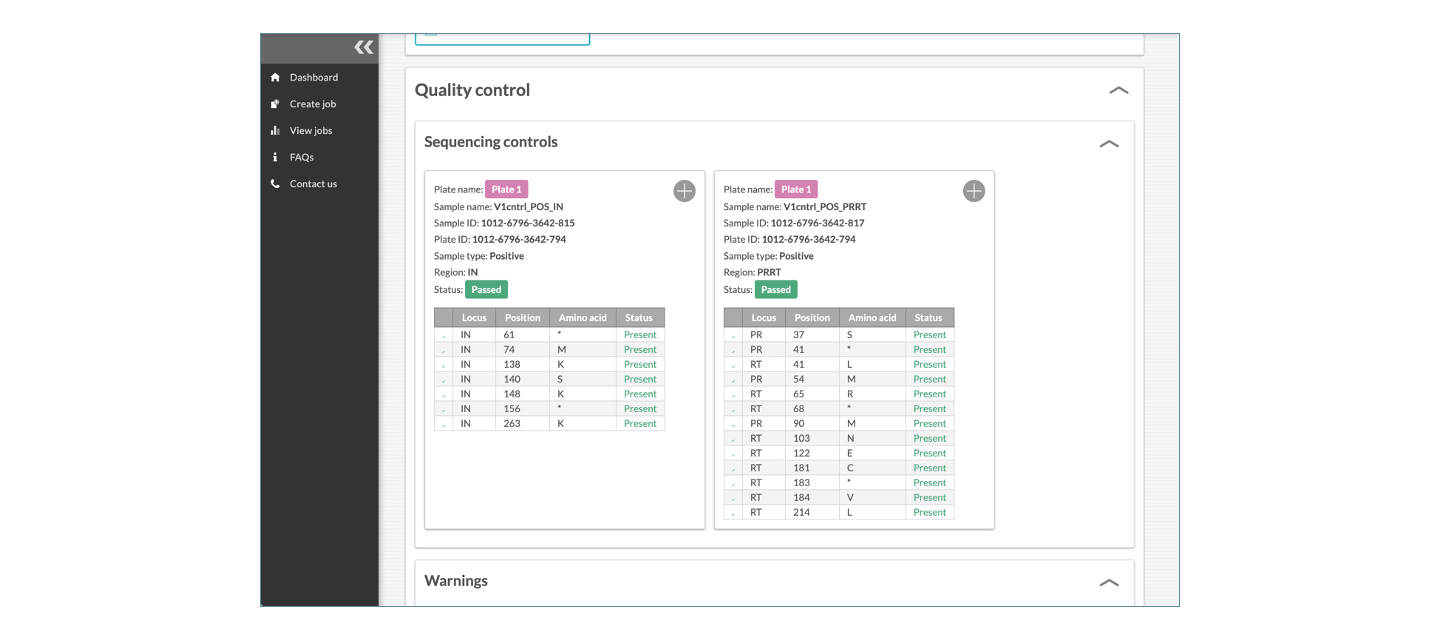
Task: Click the Passed status badge for PRRT
Action: [776, 290]
